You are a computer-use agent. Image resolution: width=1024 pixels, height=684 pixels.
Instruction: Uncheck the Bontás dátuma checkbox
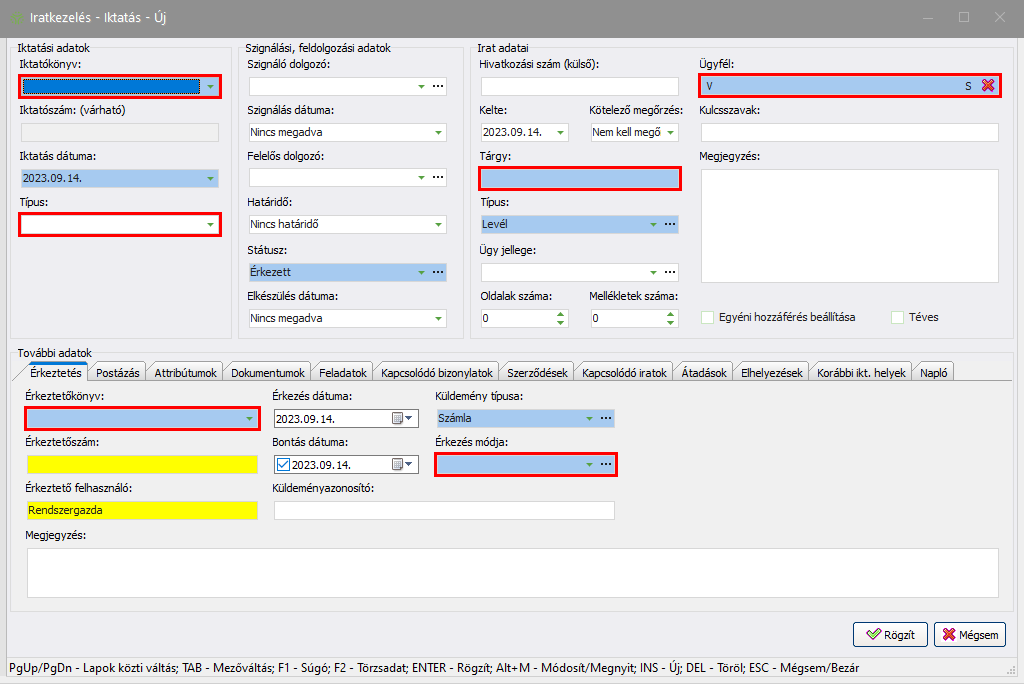click(x=283, y=464)
